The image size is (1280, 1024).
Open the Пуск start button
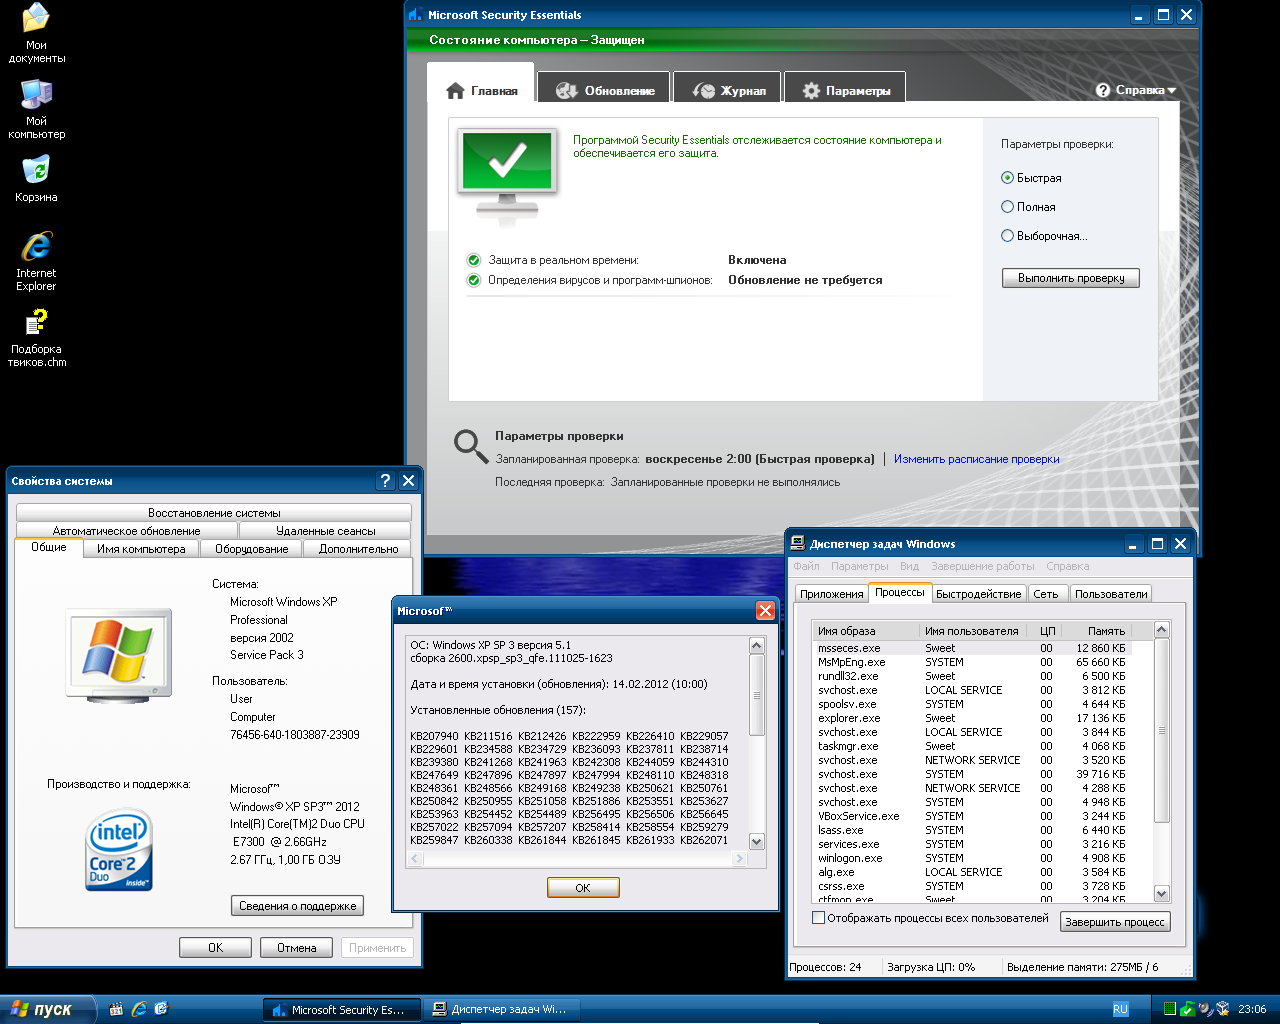point(48,1009)
